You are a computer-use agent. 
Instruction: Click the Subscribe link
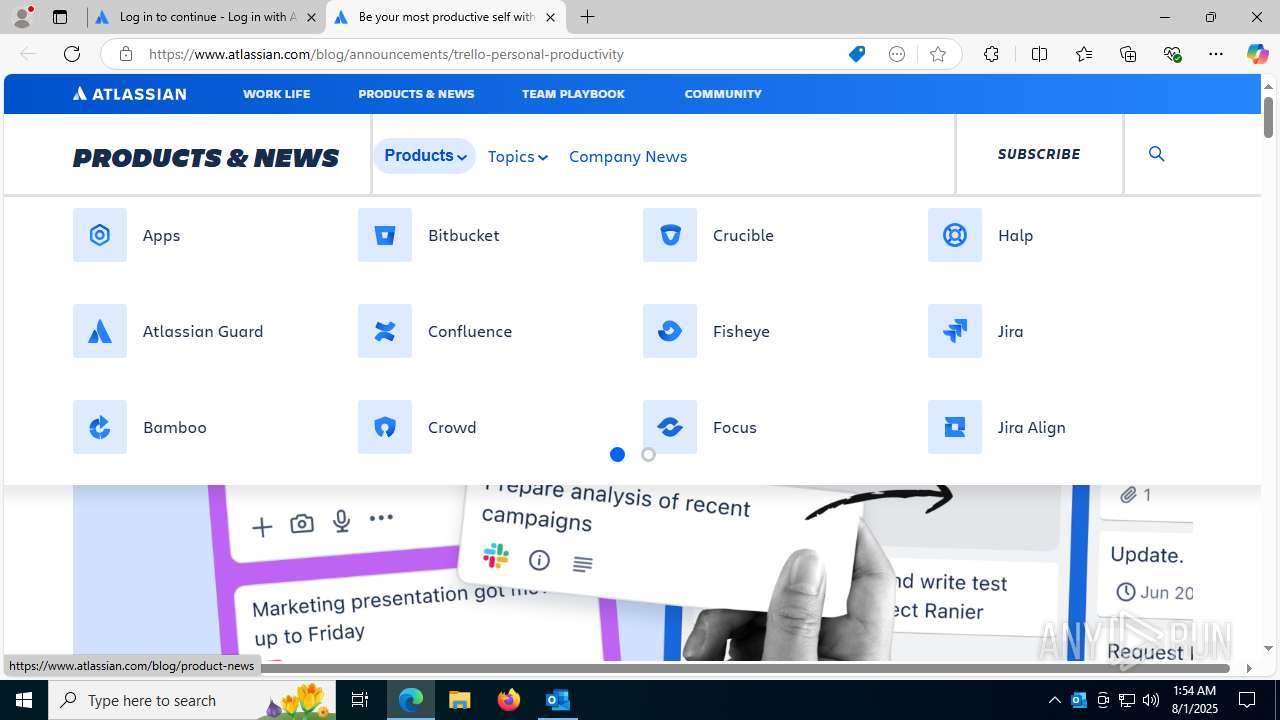click(x=1039, y=154)
